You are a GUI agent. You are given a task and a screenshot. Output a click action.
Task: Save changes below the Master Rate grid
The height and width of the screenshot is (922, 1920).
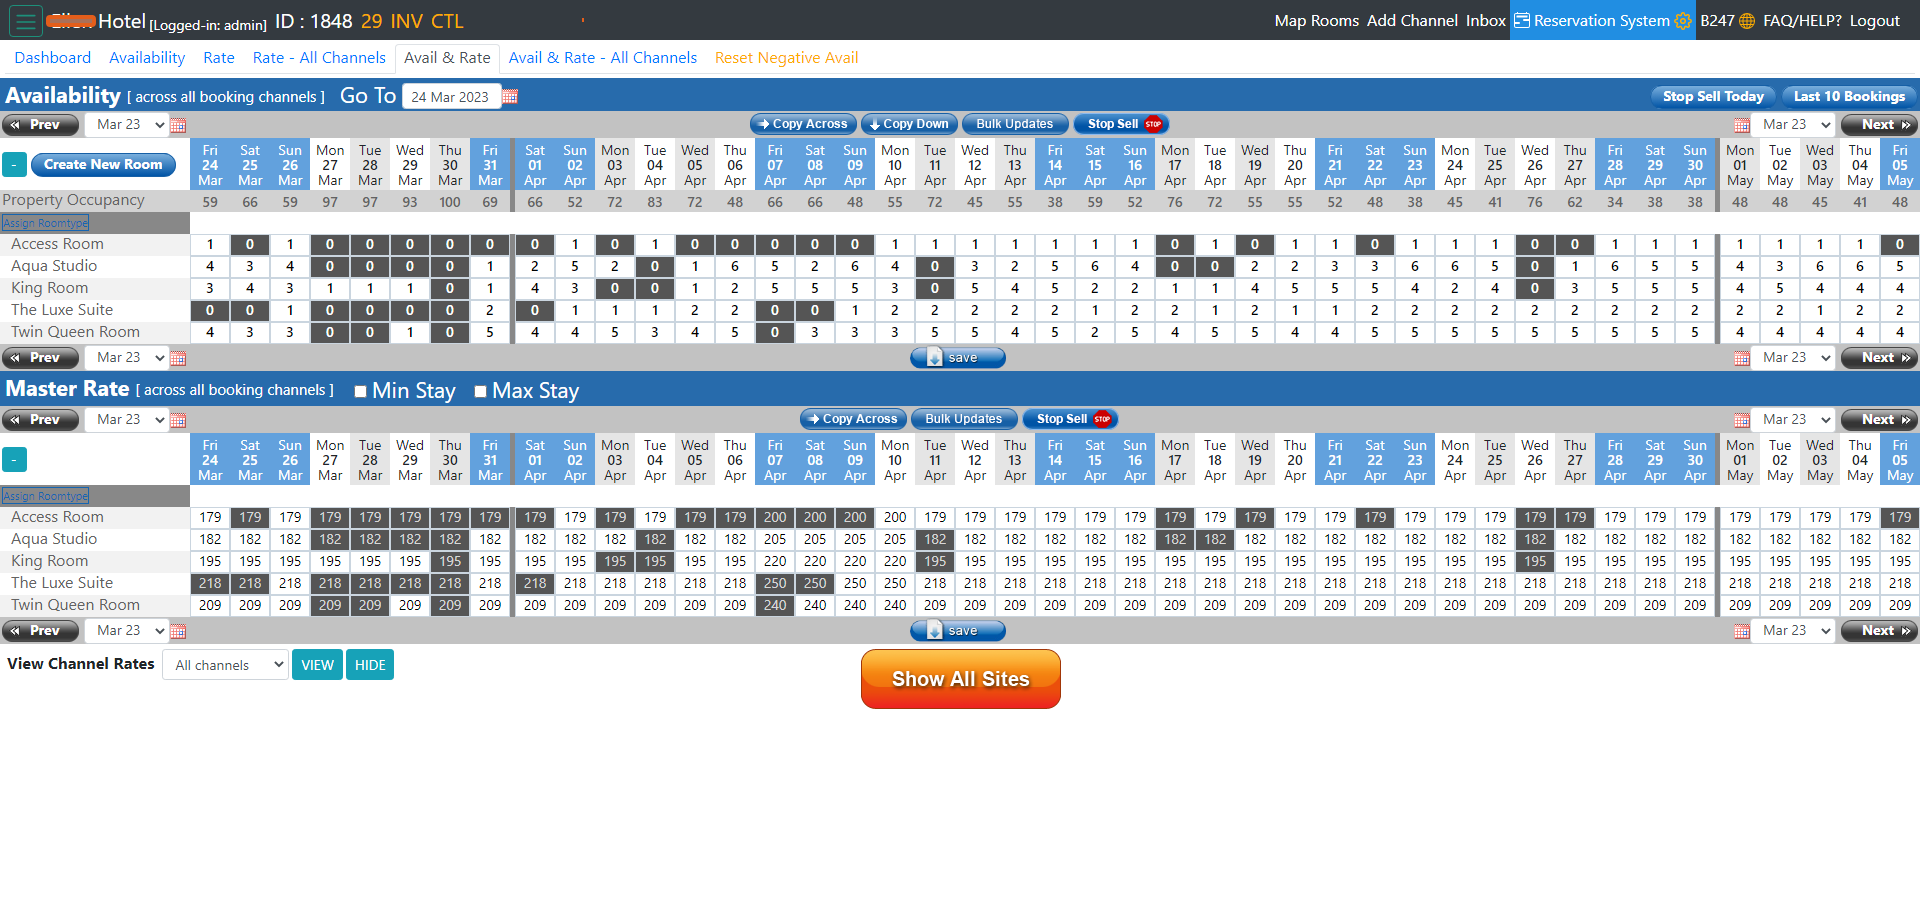958,631
